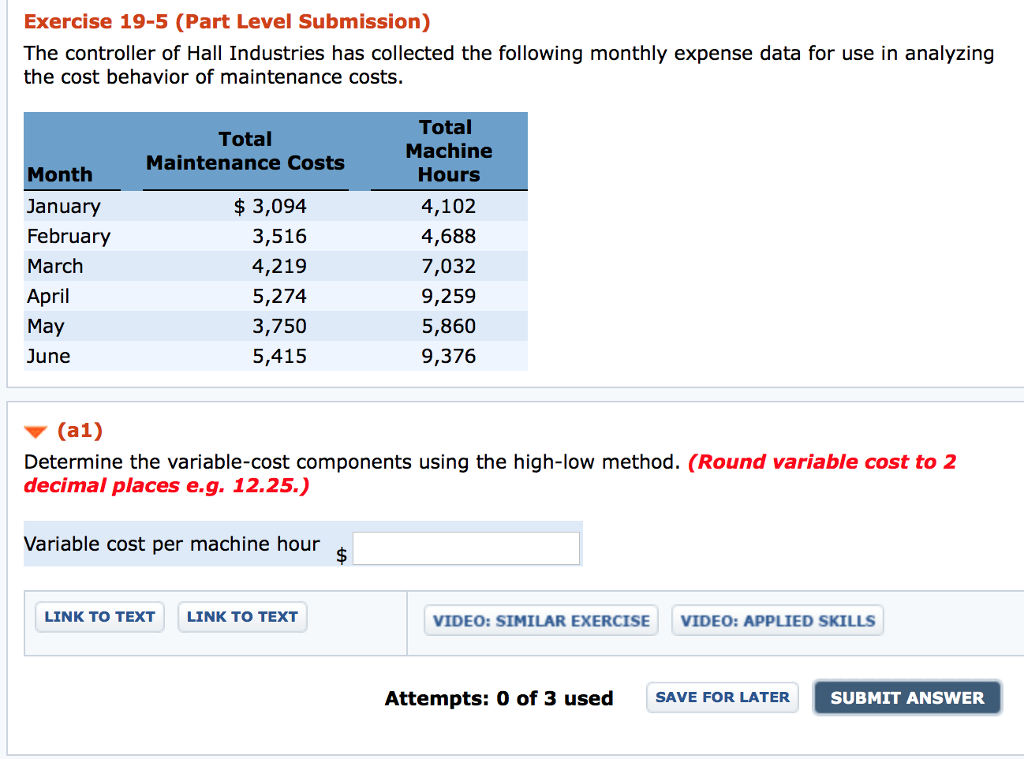This screenshot has width=1024, height=759.
Task: Click the May machine hours value 5,860
Action: coord(448,327)
